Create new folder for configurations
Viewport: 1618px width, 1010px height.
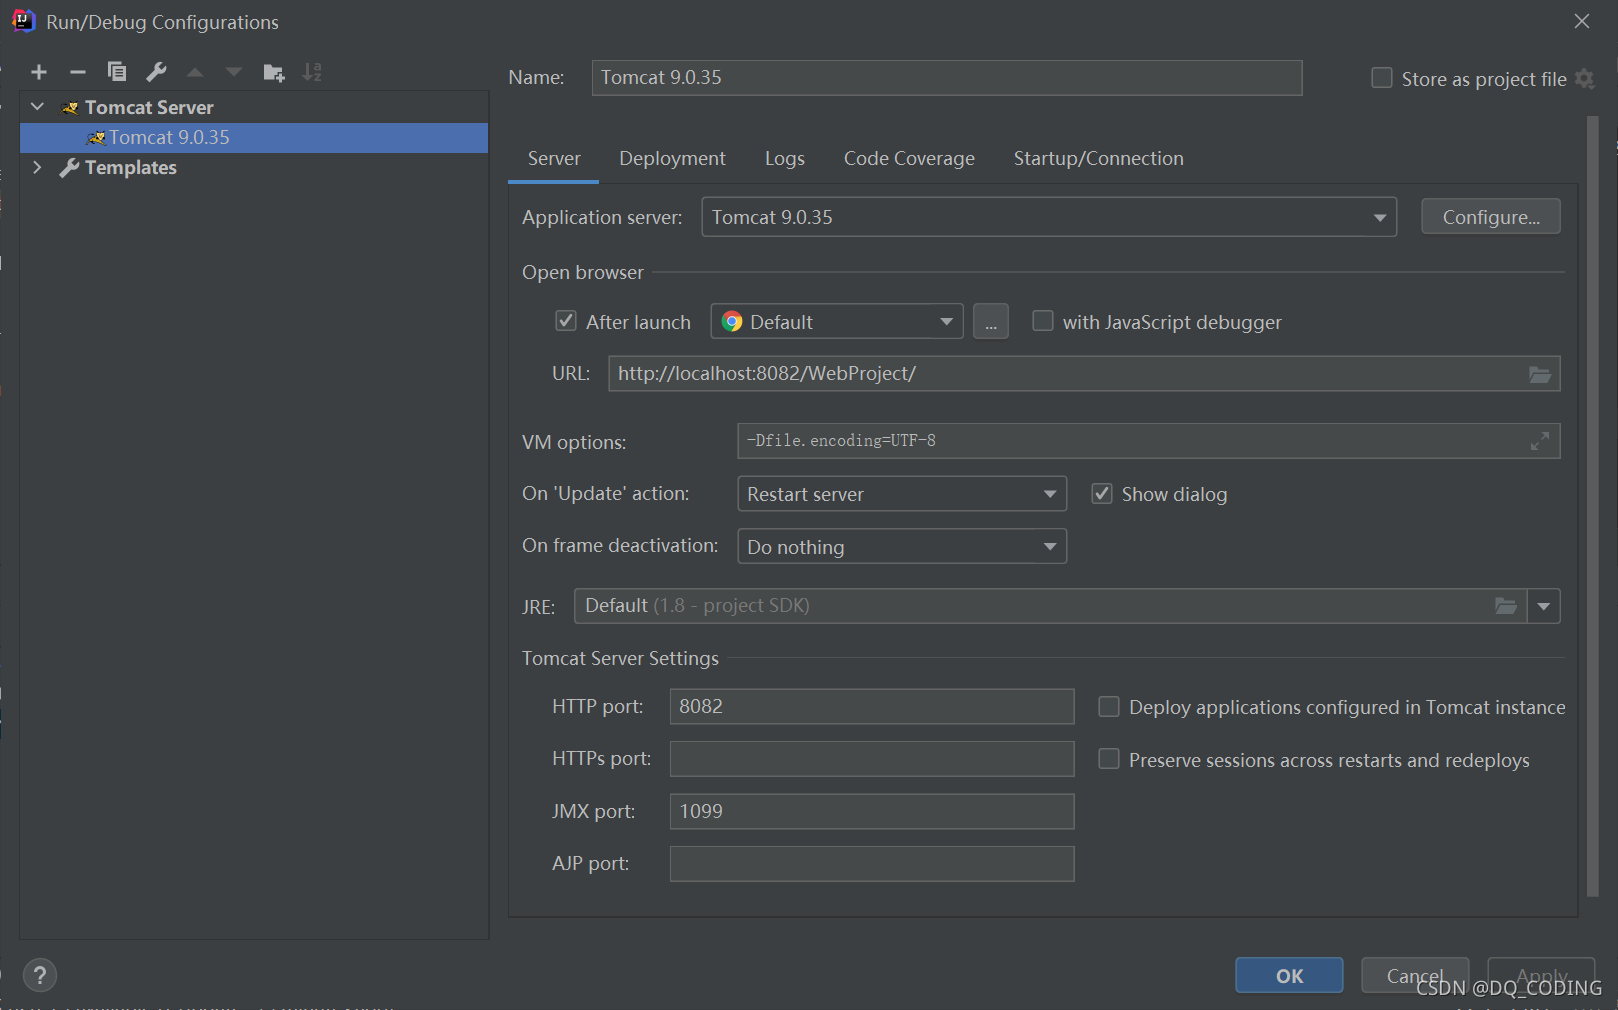pos(273,72)
